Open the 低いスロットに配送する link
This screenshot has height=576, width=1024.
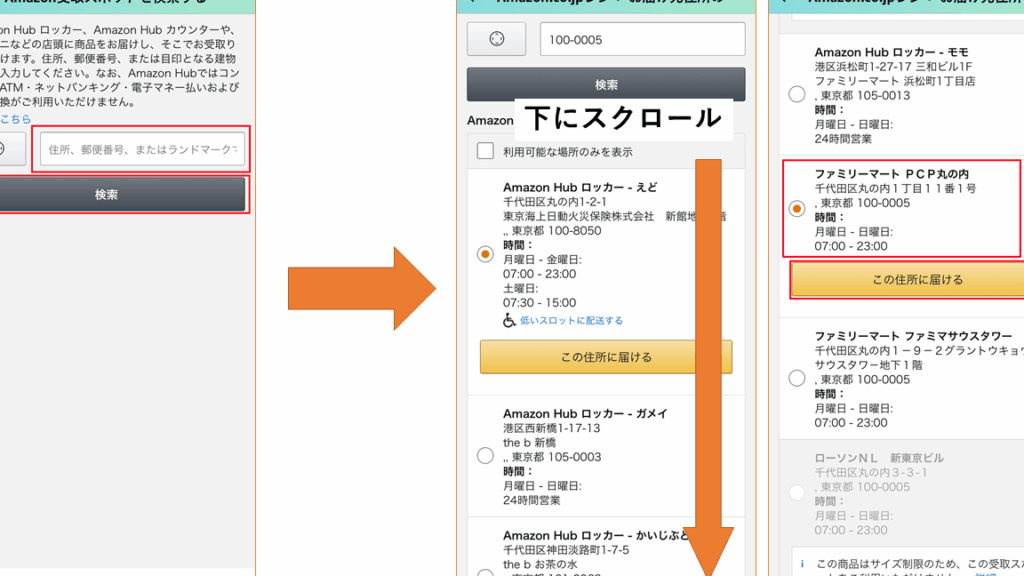(x=571, y=321)
